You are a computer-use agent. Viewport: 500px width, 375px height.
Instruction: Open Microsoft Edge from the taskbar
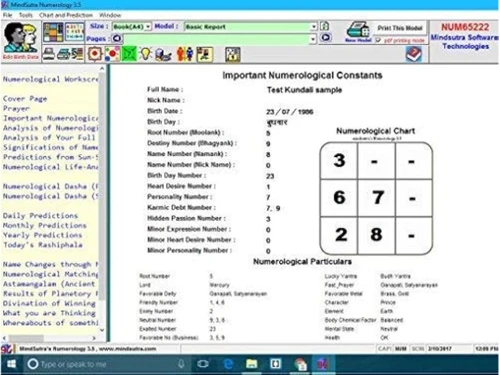228,364
